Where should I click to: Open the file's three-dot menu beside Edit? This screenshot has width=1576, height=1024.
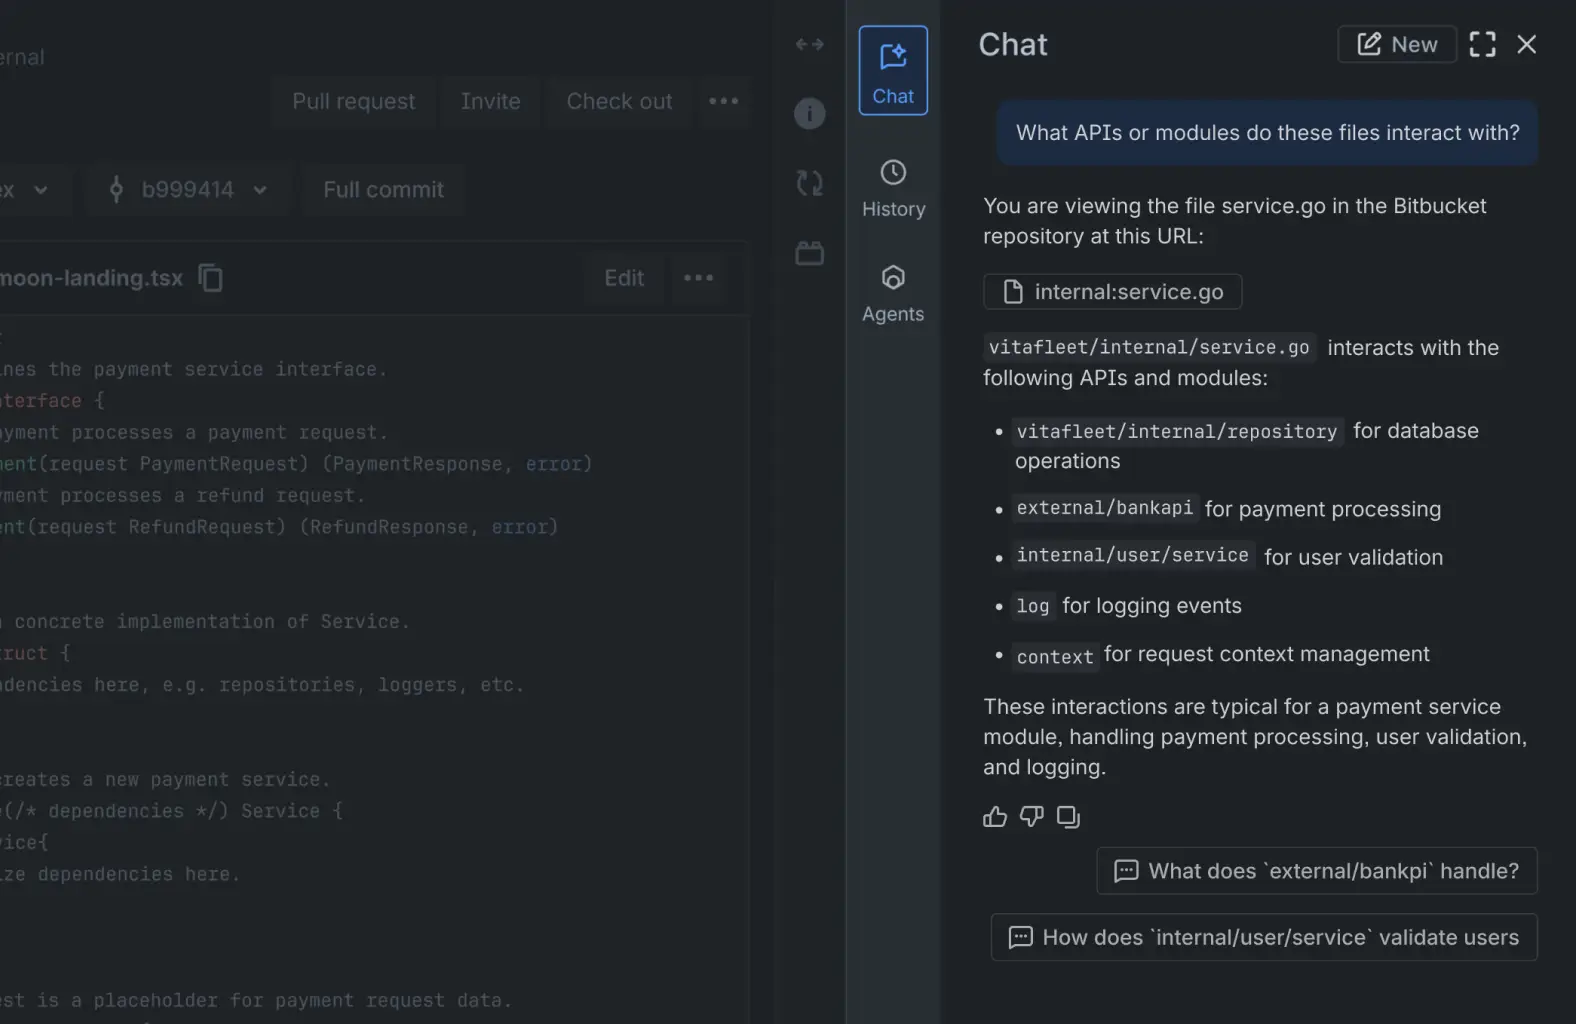coord(698,278)
